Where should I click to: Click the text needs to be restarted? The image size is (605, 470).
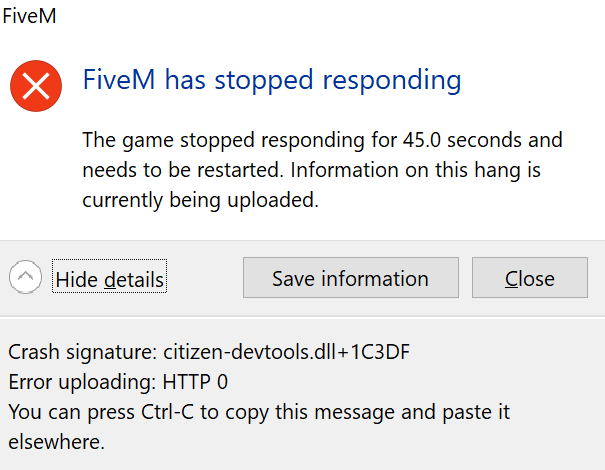[167, 169]
